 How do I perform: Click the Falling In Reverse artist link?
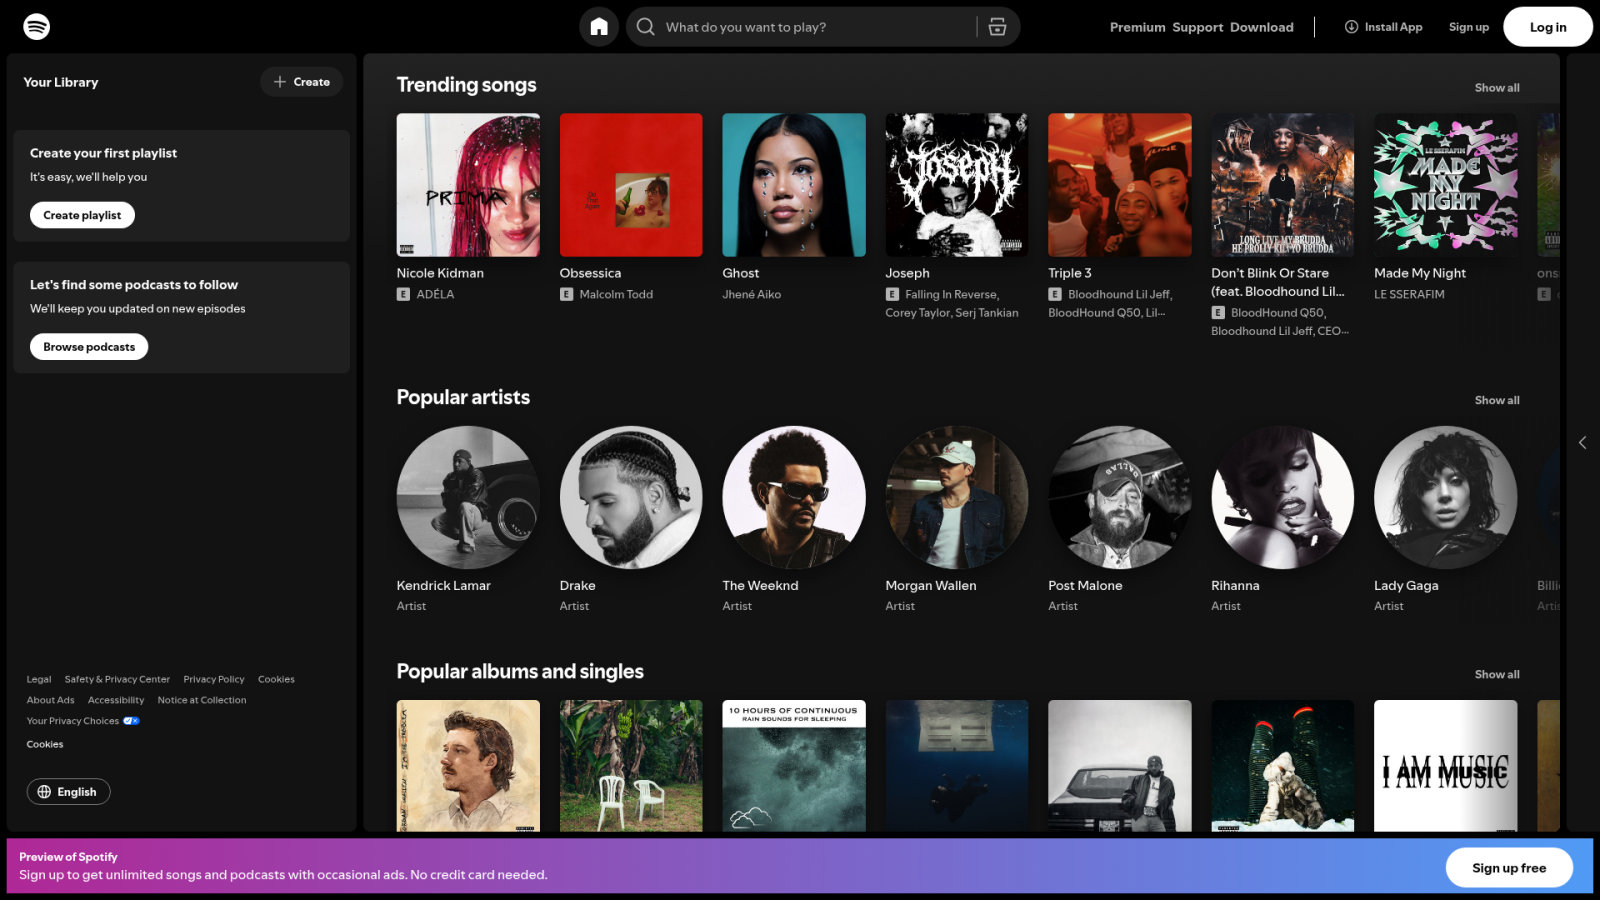951,294
